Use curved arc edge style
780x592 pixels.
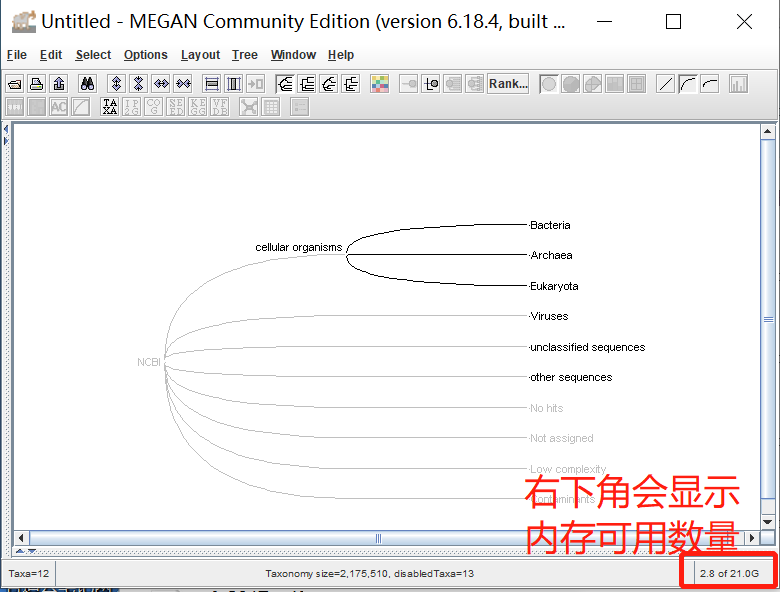pyautogui.click(x=687, y=84)
